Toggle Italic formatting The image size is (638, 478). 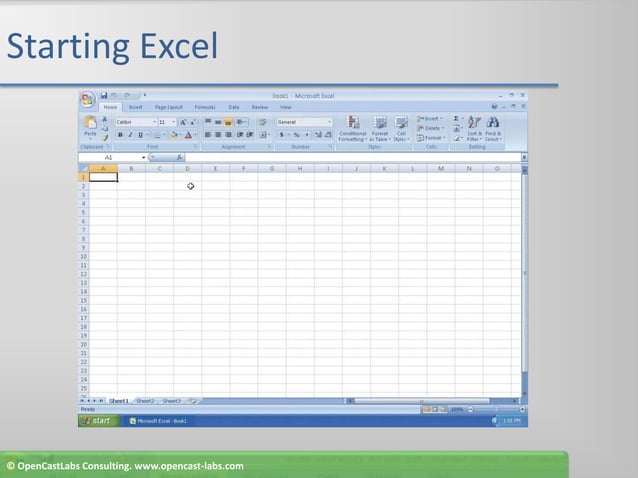pos(130,135)
